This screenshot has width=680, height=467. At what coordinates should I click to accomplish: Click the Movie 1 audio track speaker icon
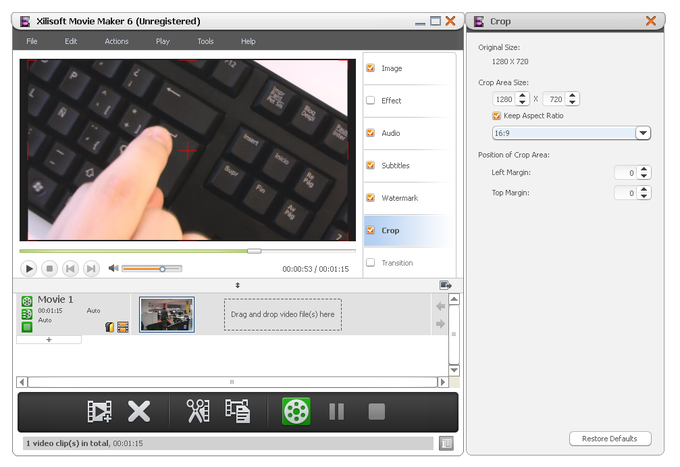[110, 327]
